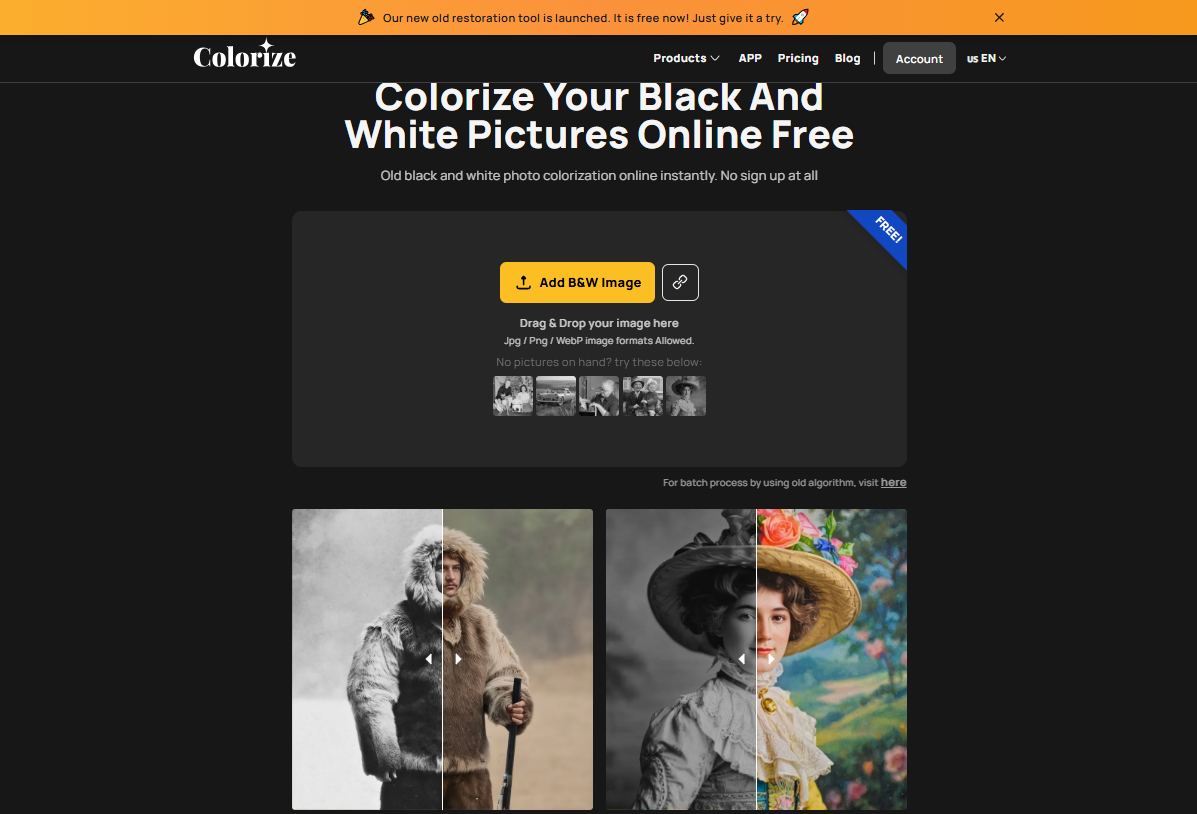Expand the Products dropdown menu

coord(686,58)
